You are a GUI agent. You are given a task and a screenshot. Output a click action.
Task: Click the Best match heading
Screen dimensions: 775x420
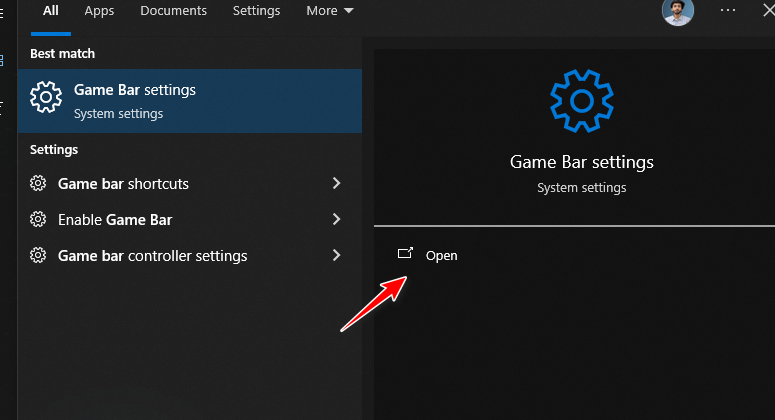pyautogui.click(x=62, y=53)
